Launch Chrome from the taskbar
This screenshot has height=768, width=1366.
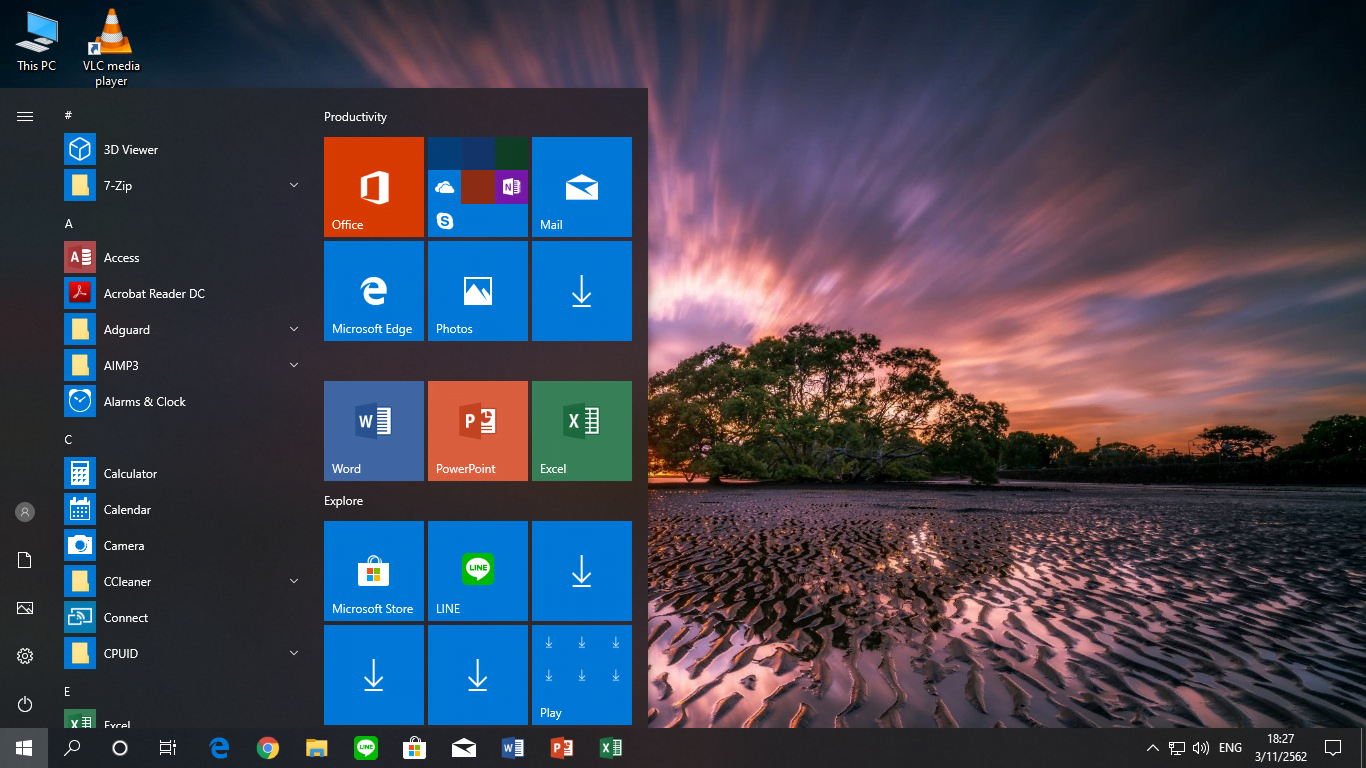coord(267,748)
